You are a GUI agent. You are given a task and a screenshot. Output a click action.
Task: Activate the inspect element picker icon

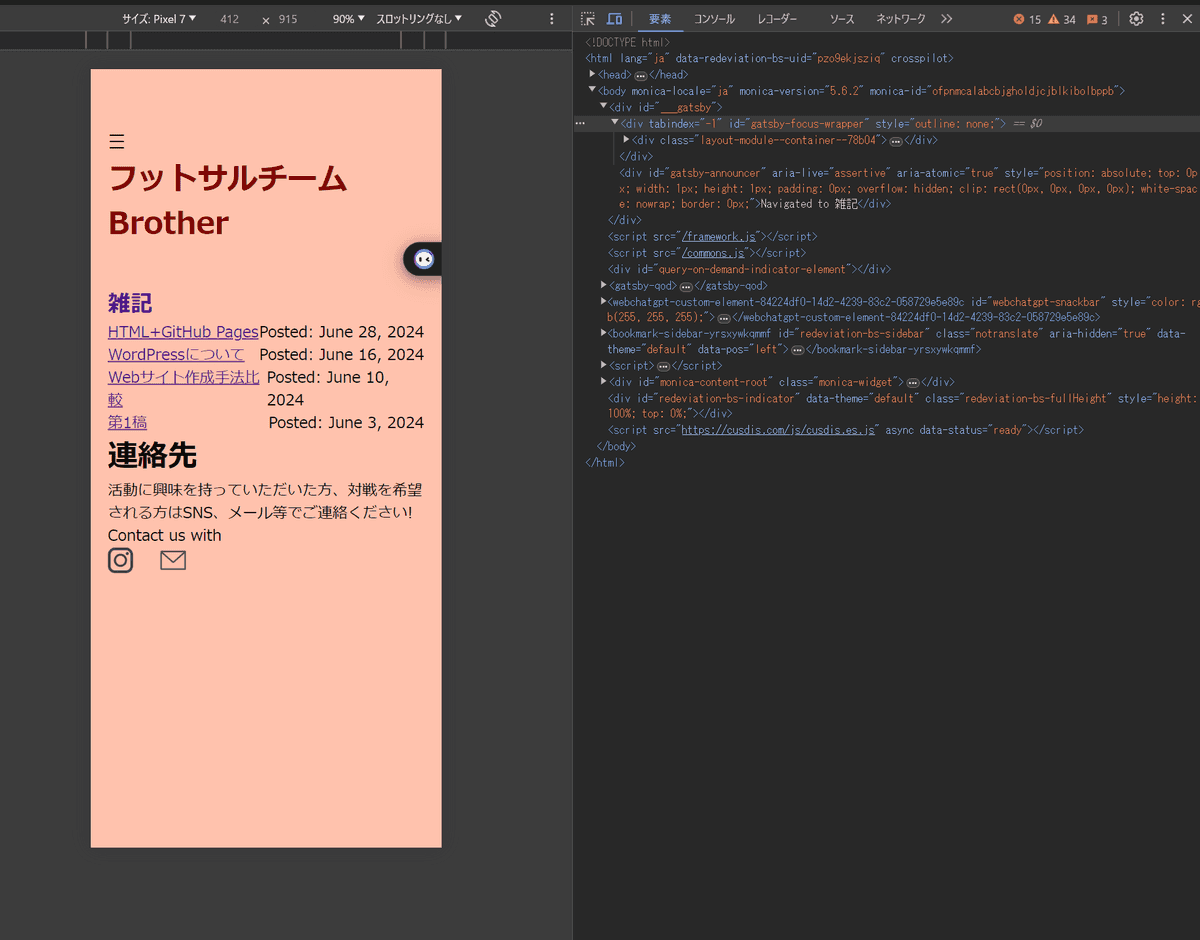pyautogui.click(x=588, y=19)
